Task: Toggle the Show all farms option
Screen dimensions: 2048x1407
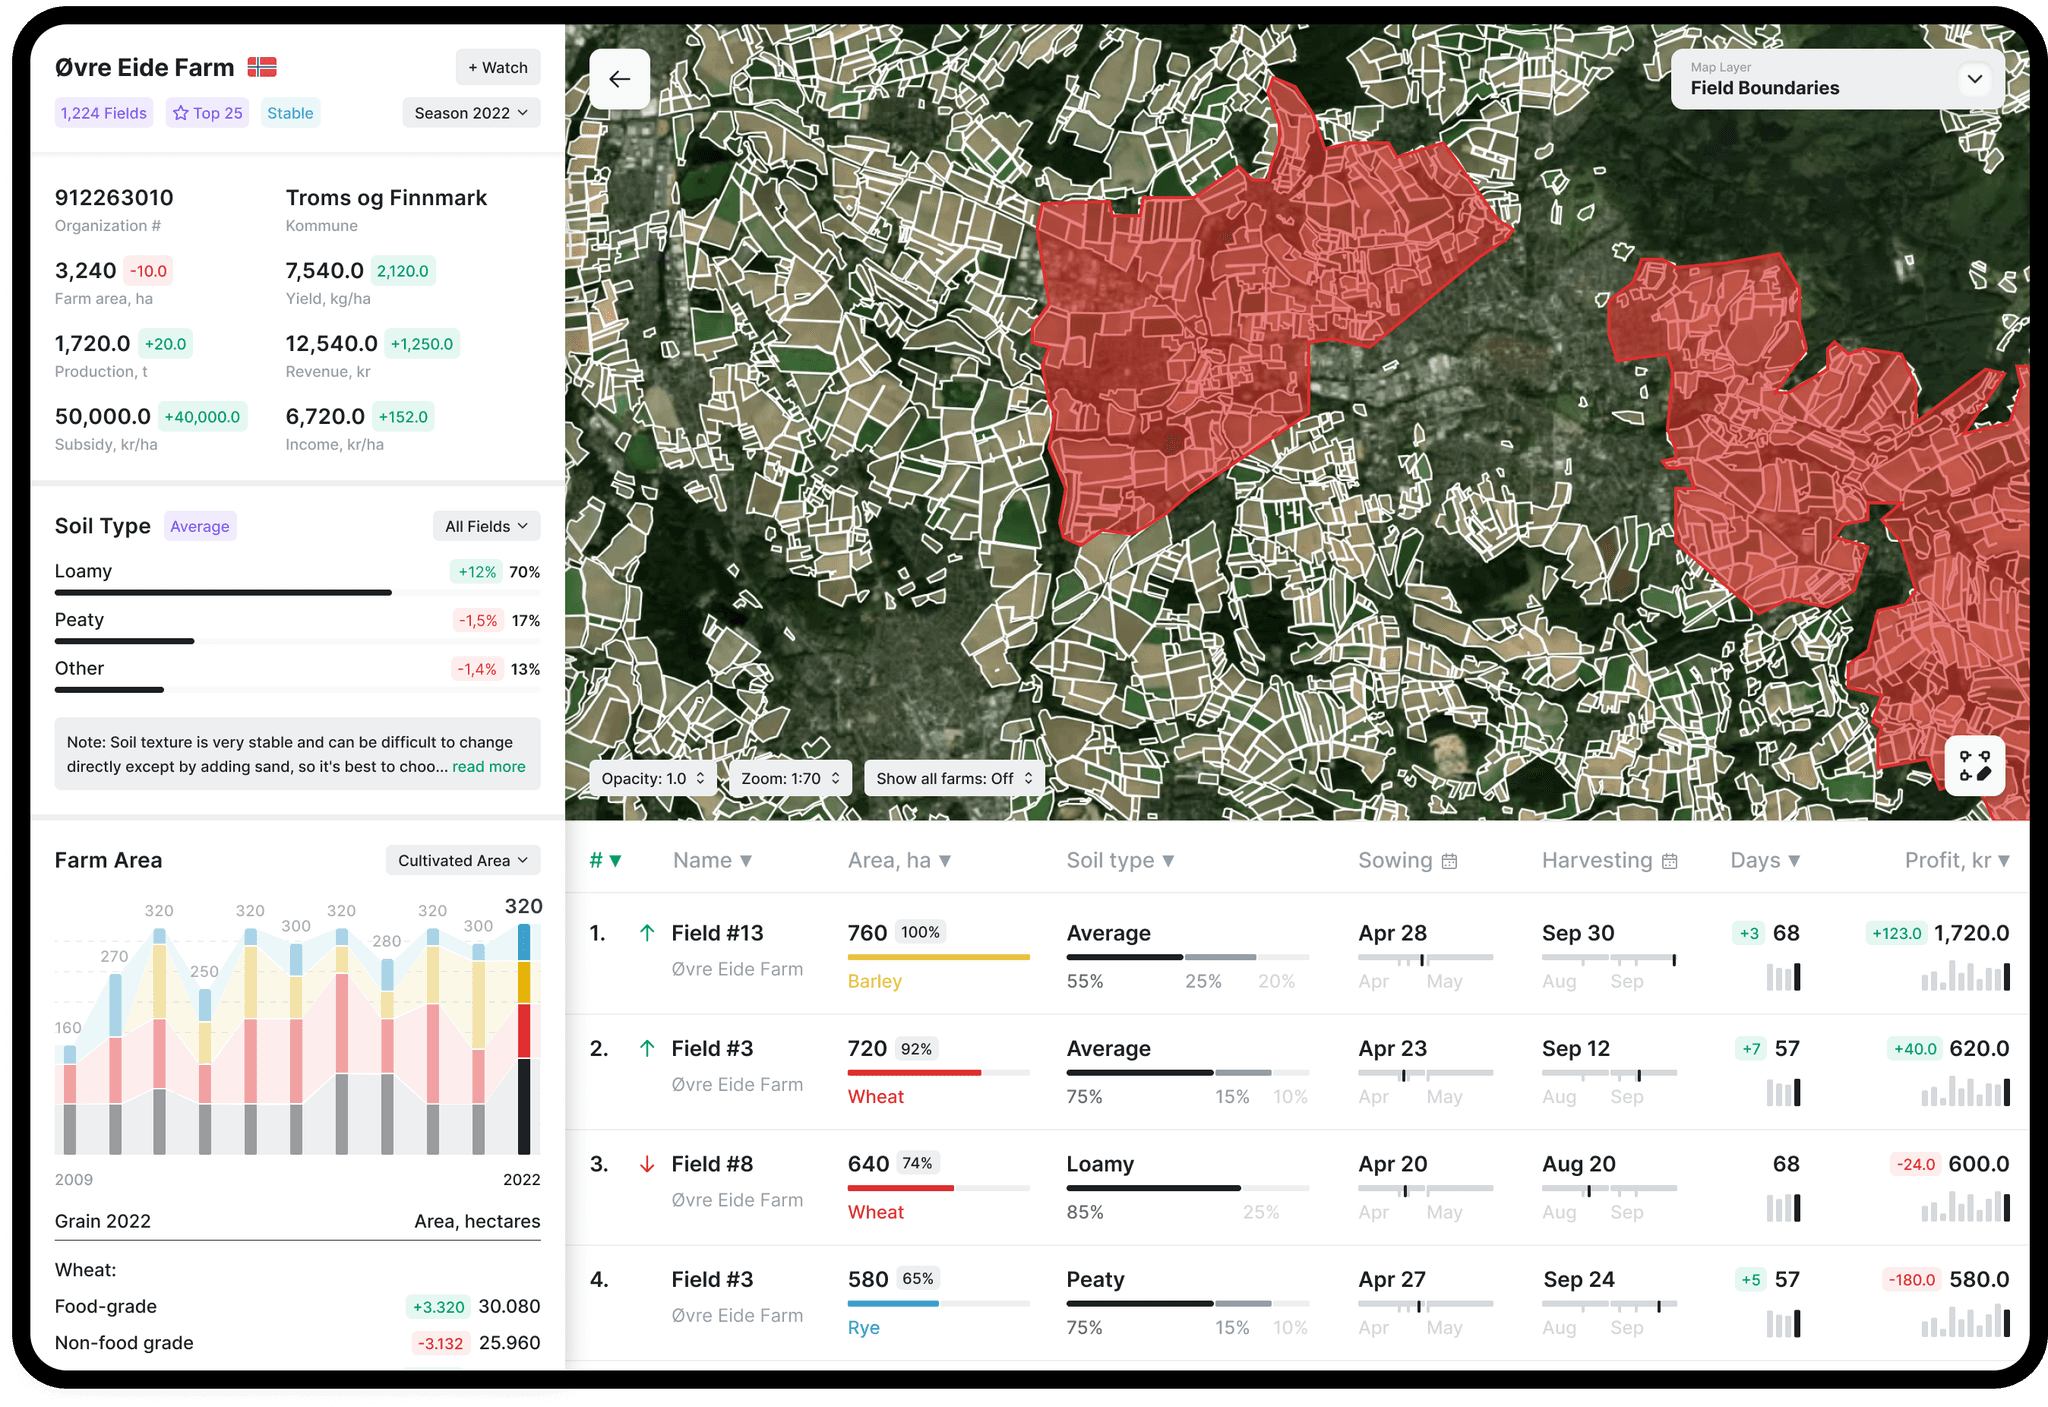Action: (x=953, y=778)
